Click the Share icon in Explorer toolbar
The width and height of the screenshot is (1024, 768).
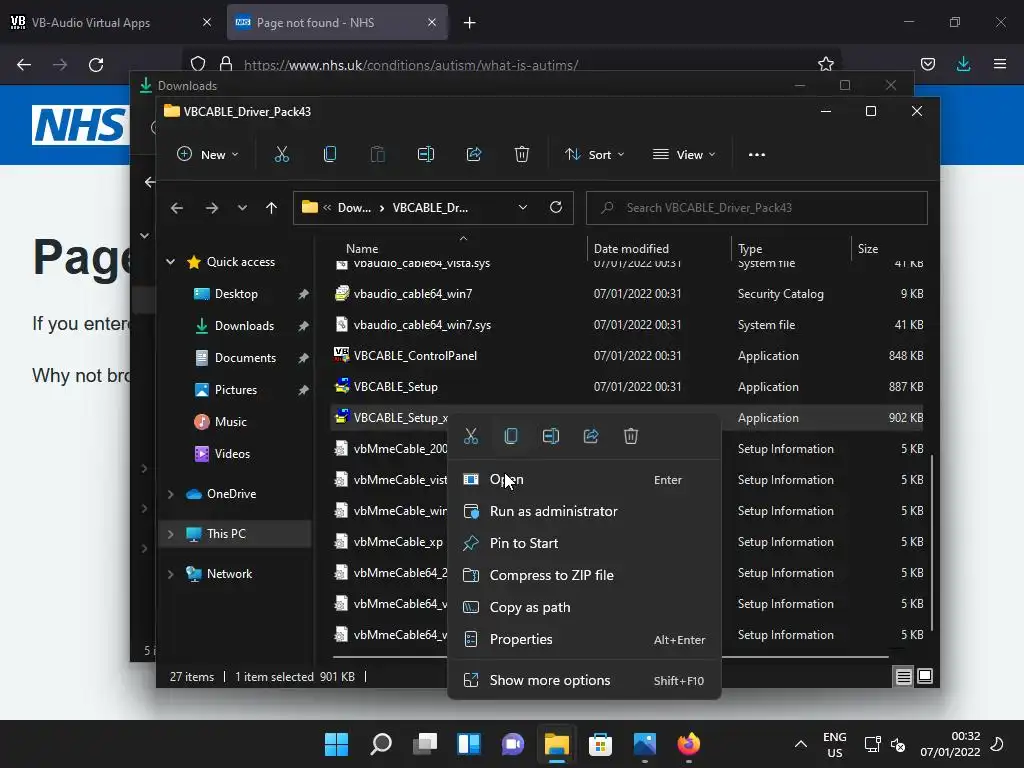coord(474,155)
